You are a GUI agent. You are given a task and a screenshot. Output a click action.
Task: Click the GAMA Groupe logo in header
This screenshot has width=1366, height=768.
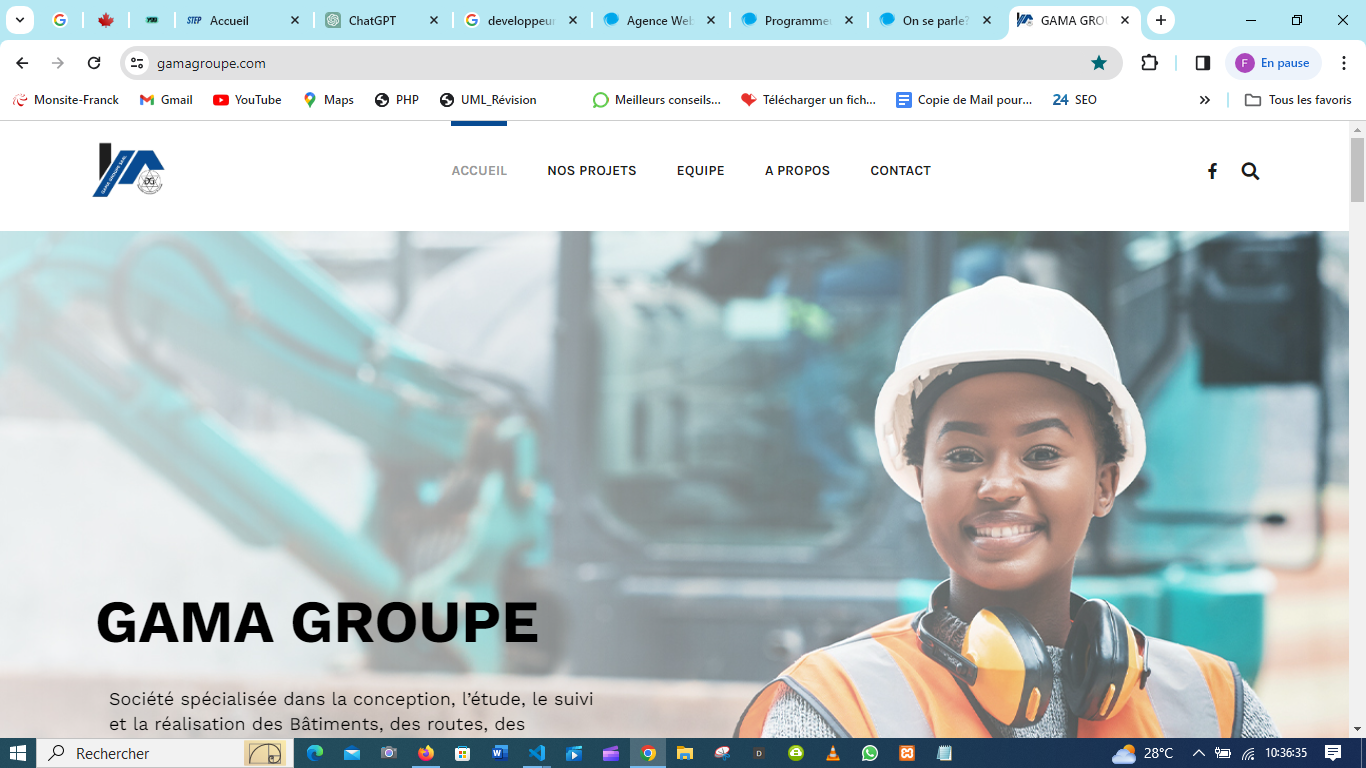[x=128, y=170]
